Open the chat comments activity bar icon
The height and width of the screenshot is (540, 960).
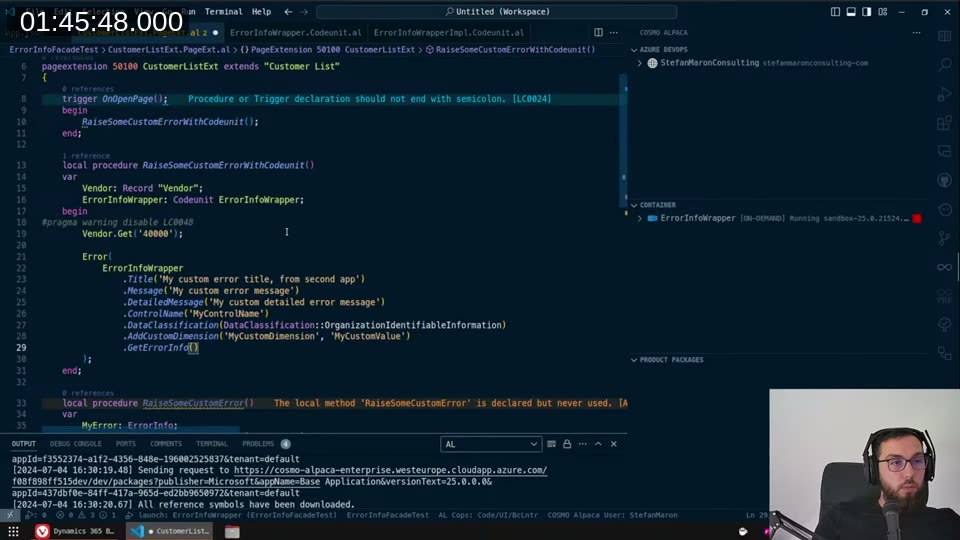pyautogui.click(x=945, y=151)
